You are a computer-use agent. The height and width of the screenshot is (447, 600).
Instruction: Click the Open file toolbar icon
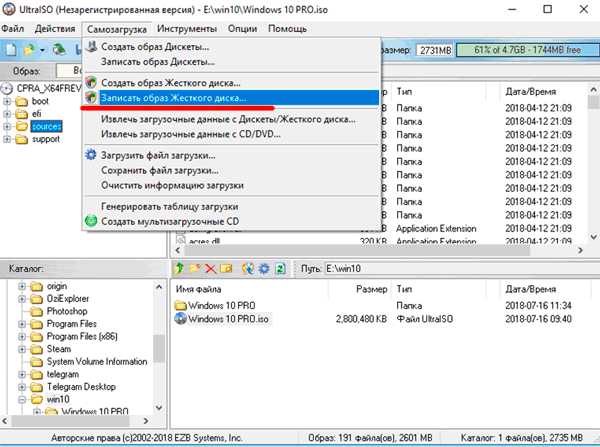coord(29,50)
